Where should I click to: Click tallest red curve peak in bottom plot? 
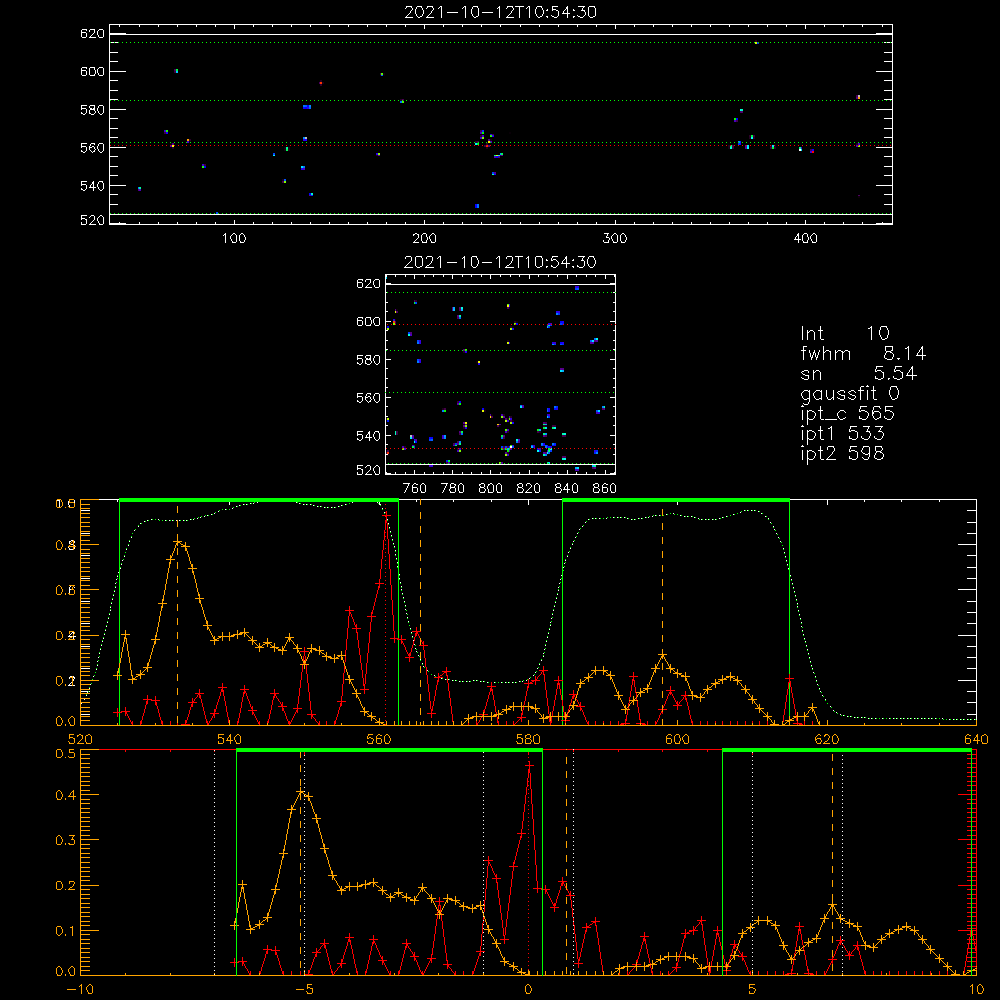(x=529, y=765)
